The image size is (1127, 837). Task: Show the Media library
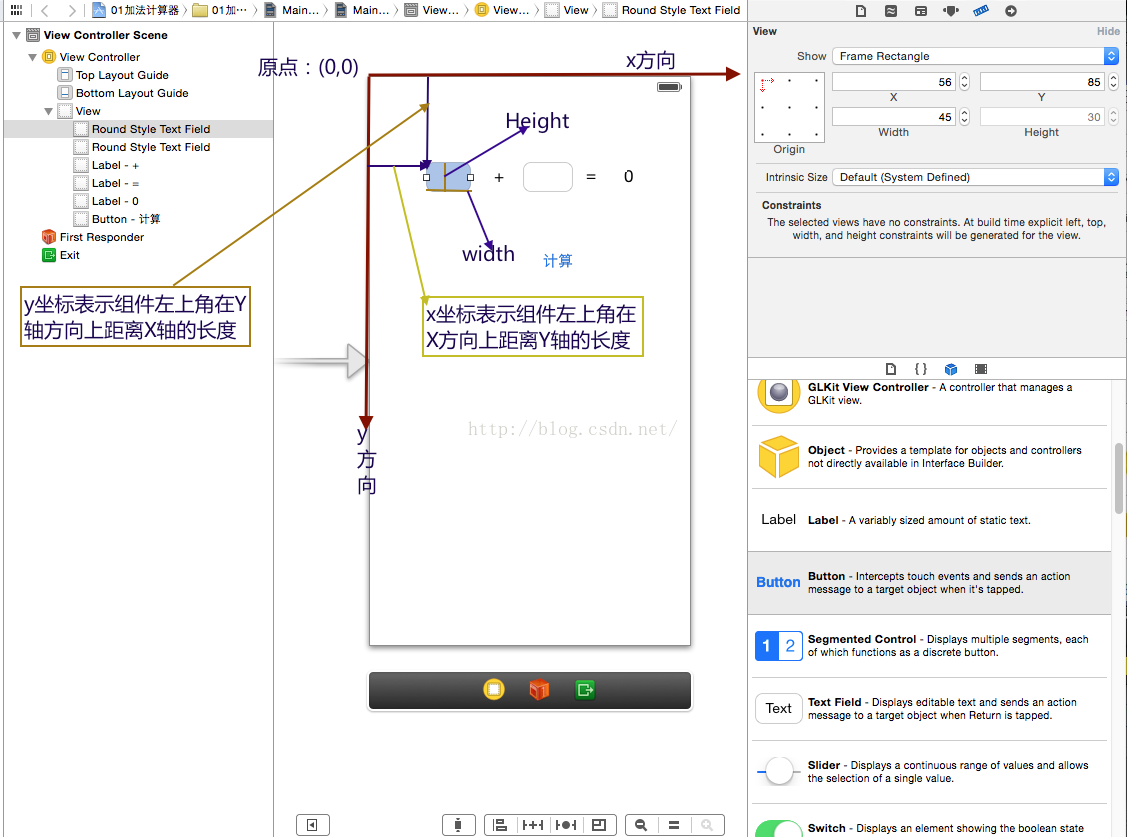980,369
